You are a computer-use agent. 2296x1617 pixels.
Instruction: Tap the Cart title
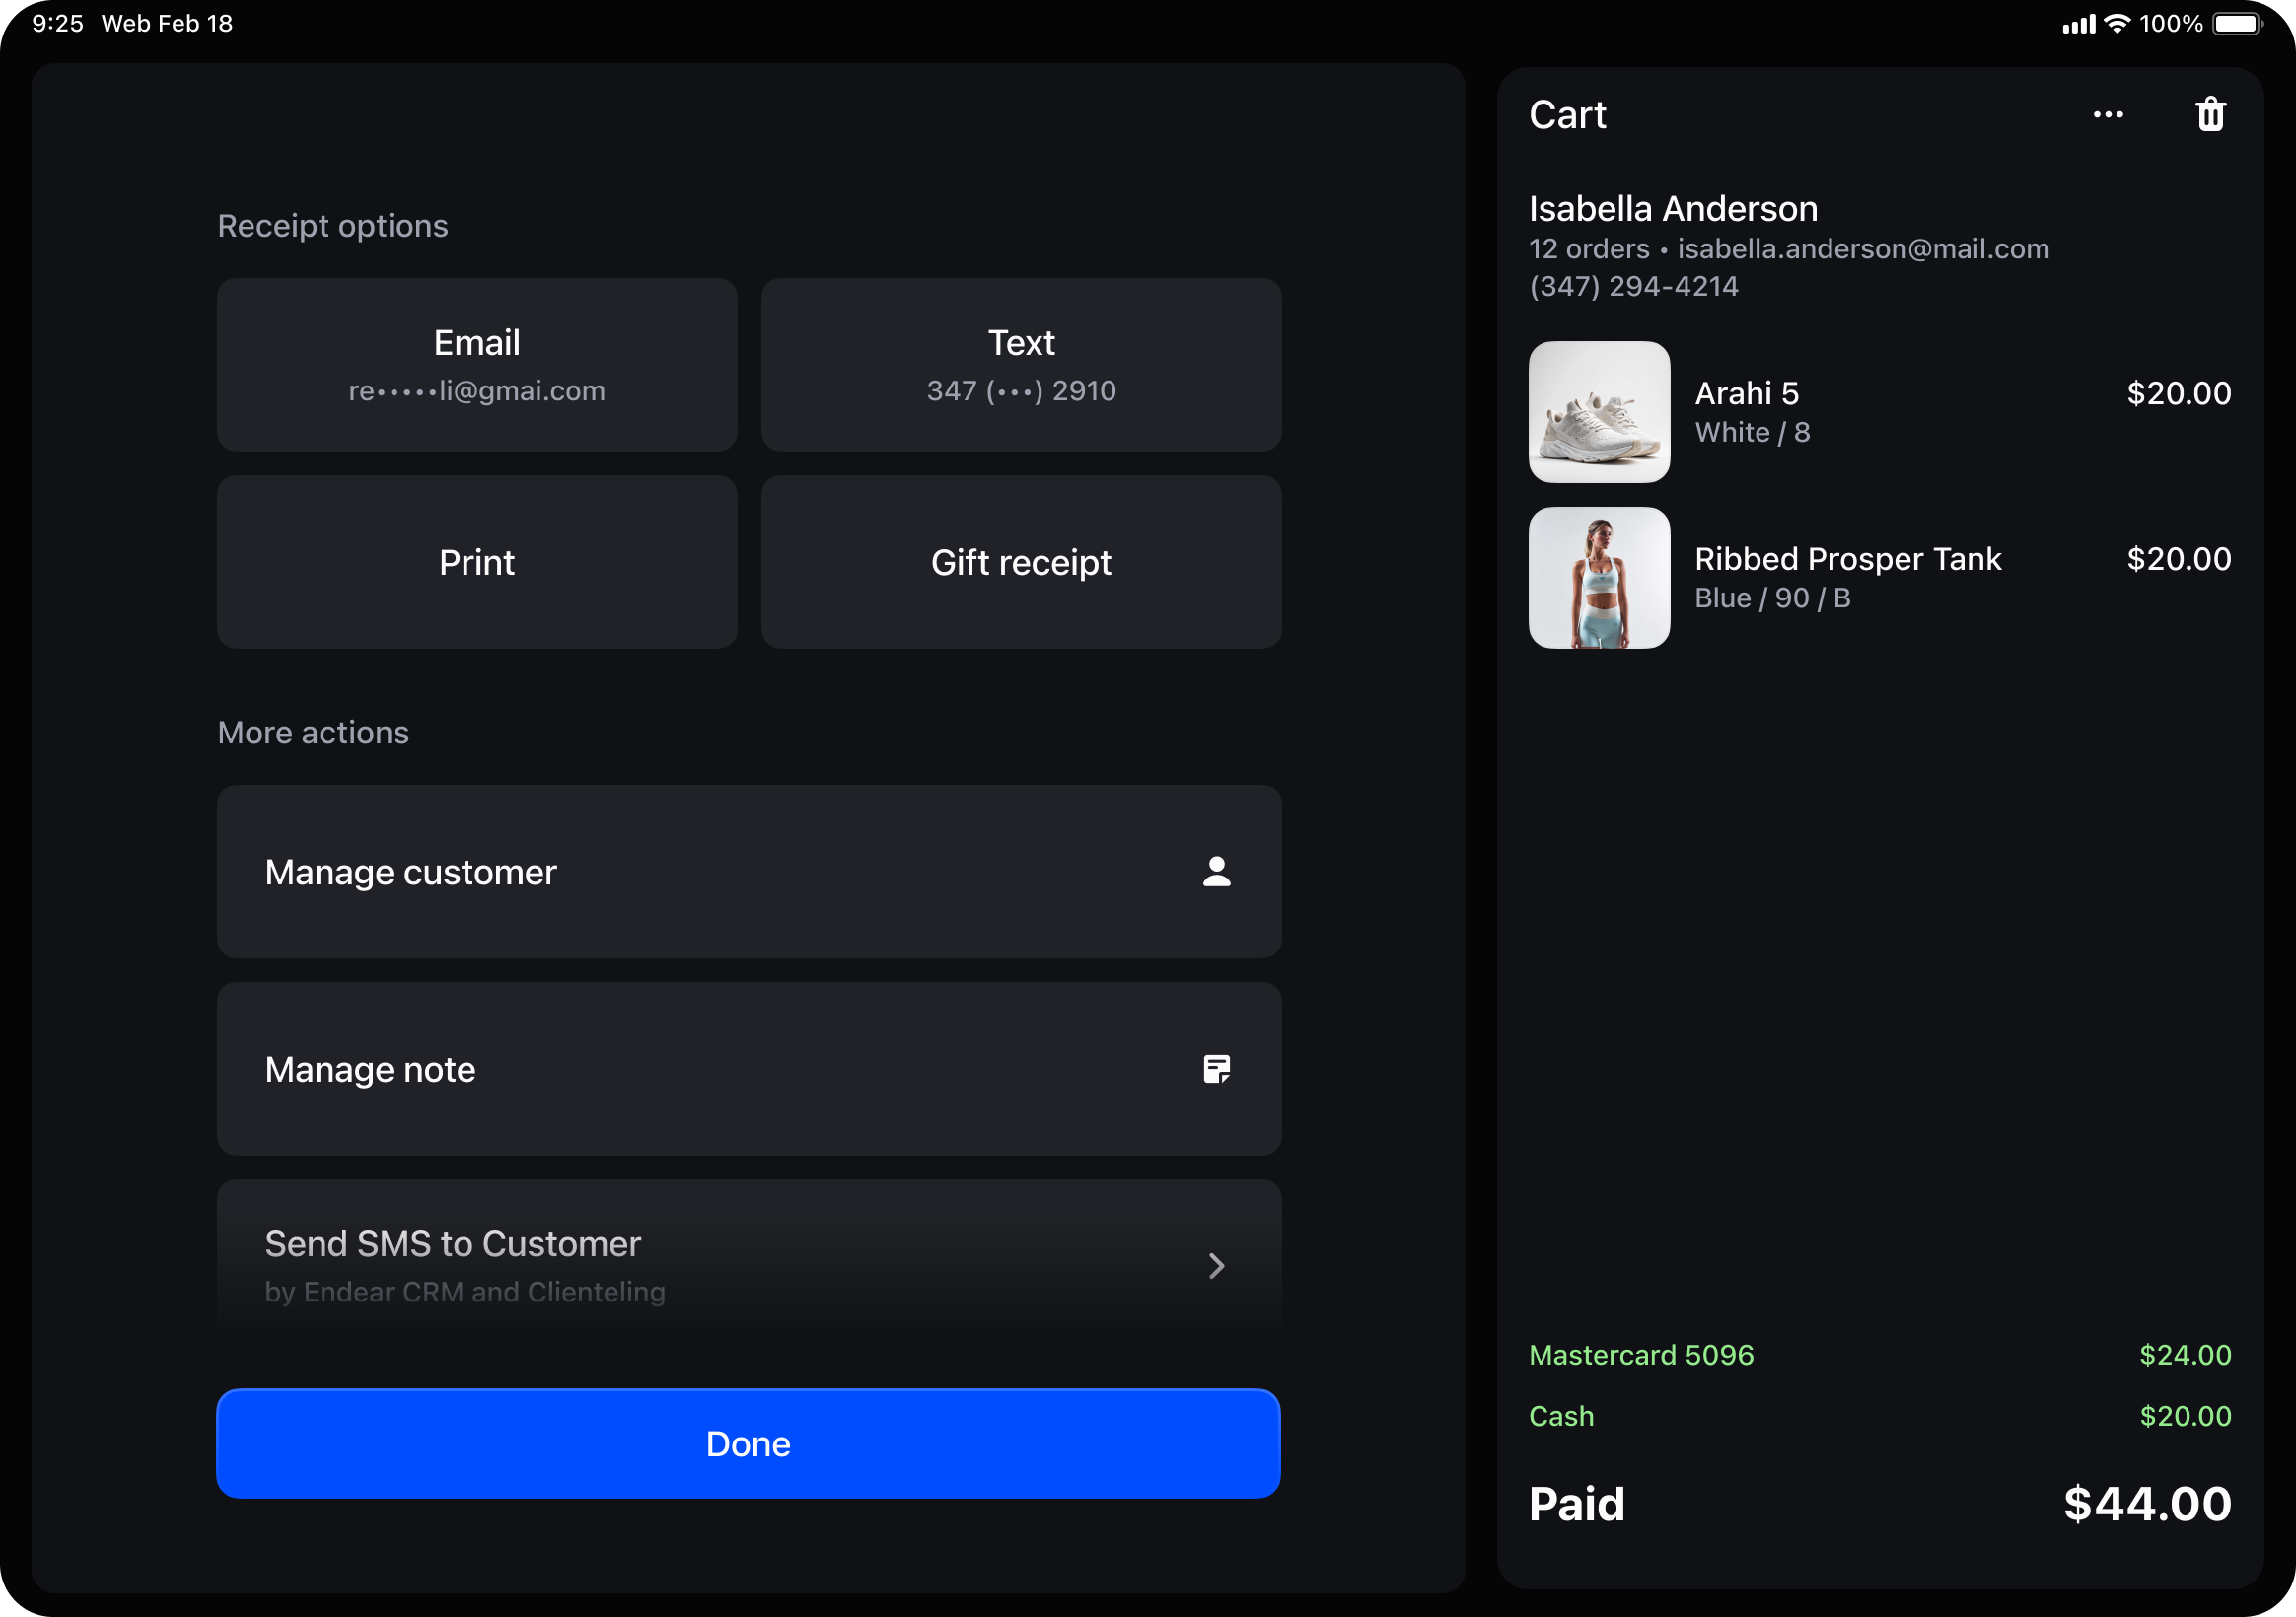[x=1567, y=115]
